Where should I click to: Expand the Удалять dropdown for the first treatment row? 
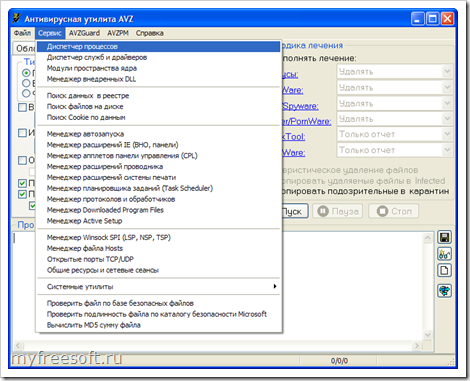[x=447, y=71]
